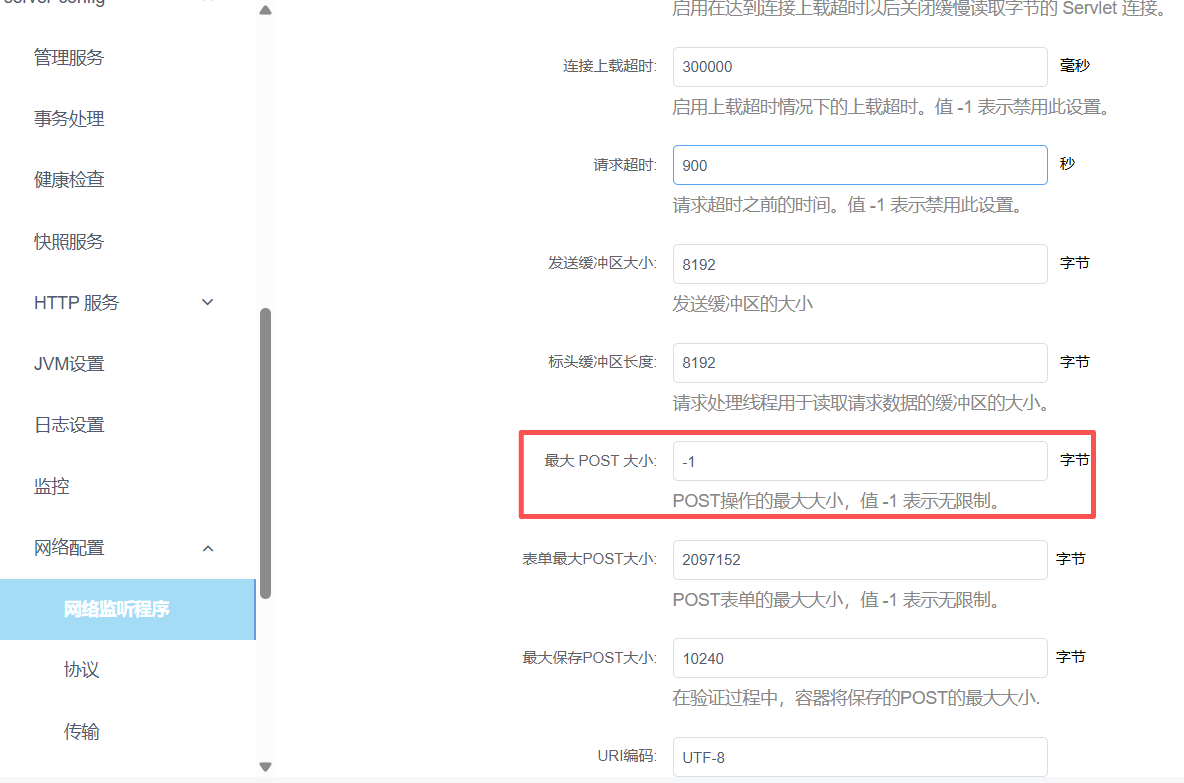Viewport: 1184px width, 783px height.
Task: Click the 表单最大POST大小 input field
Action: (x=860, y=560)
